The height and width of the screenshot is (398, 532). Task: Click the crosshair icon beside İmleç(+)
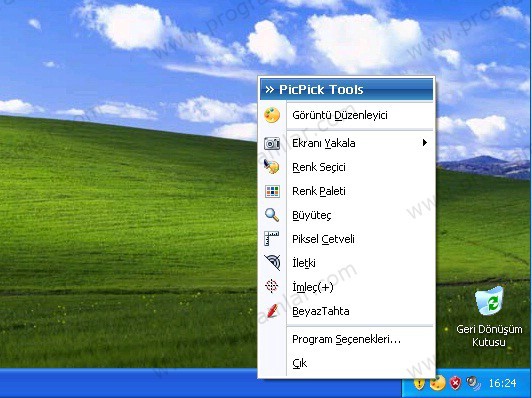tap(272, 286)
